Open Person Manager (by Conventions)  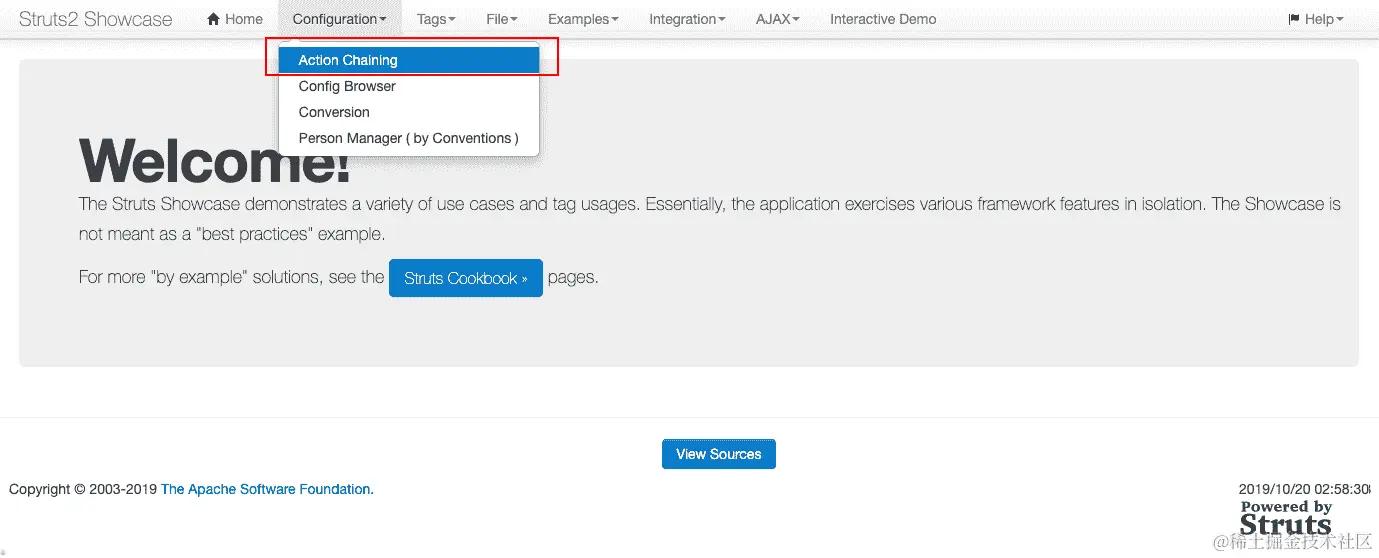point(408,138)
